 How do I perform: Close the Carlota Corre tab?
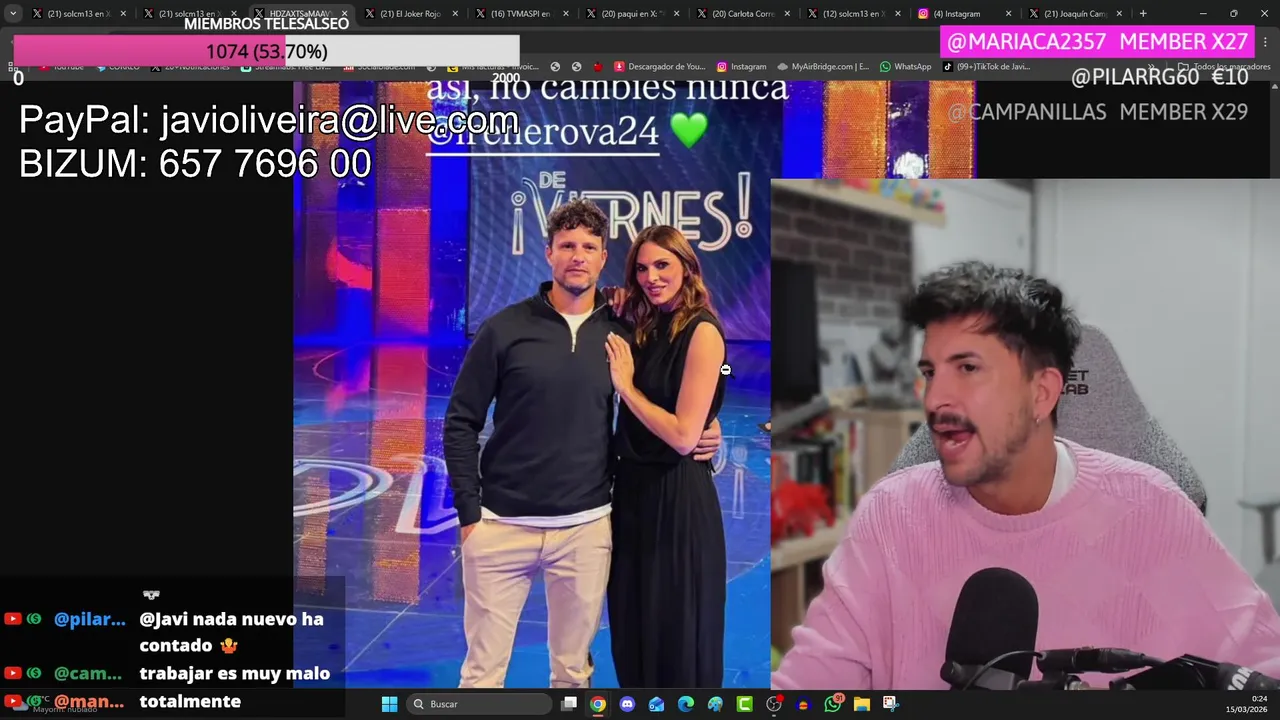[788, 14]
